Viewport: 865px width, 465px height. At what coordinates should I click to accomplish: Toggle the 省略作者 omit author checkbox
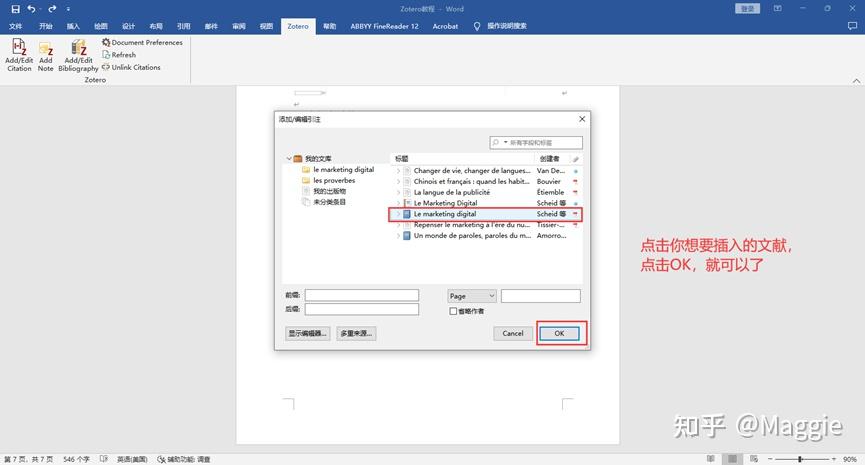pyautogui.click(x=453, y=311)
